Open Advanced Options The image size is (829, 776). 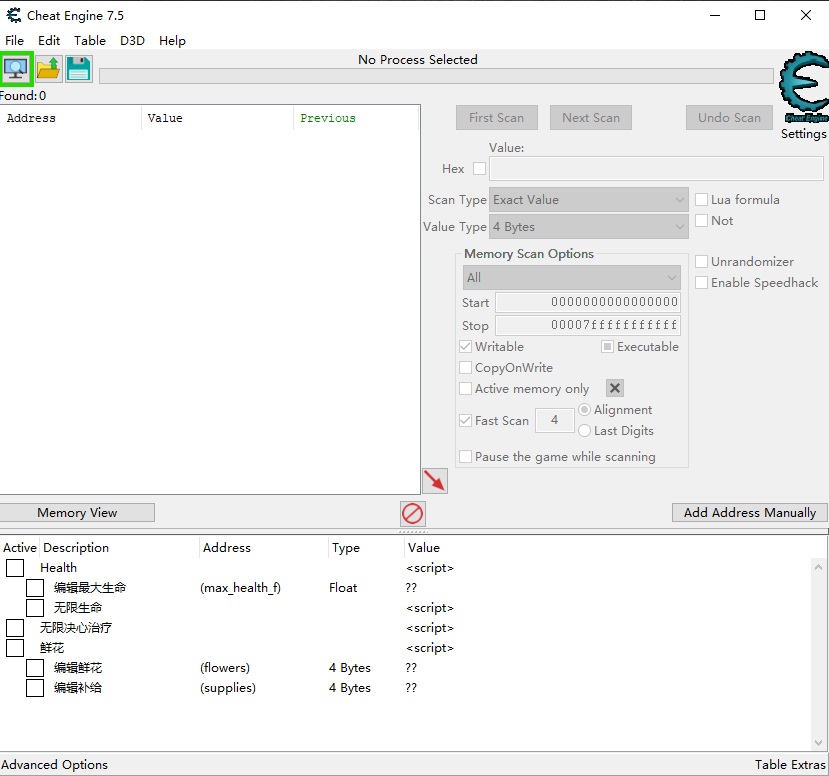pos(54,764)
